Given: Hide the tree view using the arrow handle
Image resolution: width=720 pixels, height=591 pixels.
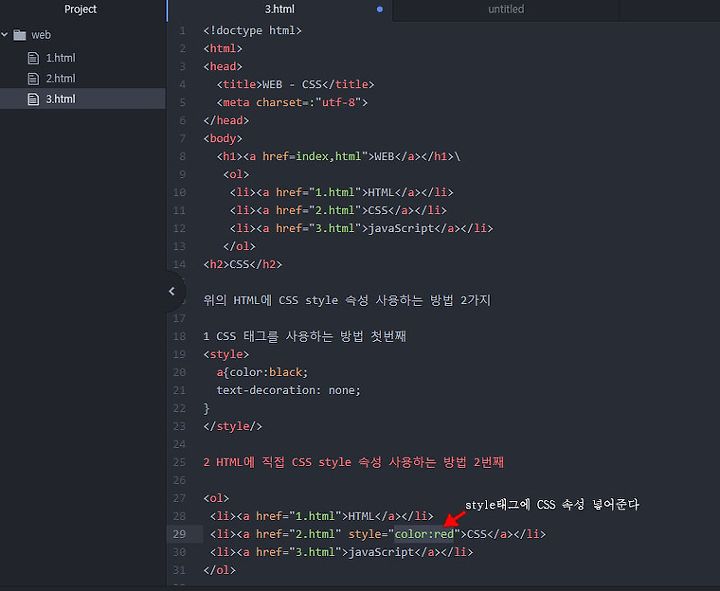Looking at the screenshot, I should click(172, 291).
